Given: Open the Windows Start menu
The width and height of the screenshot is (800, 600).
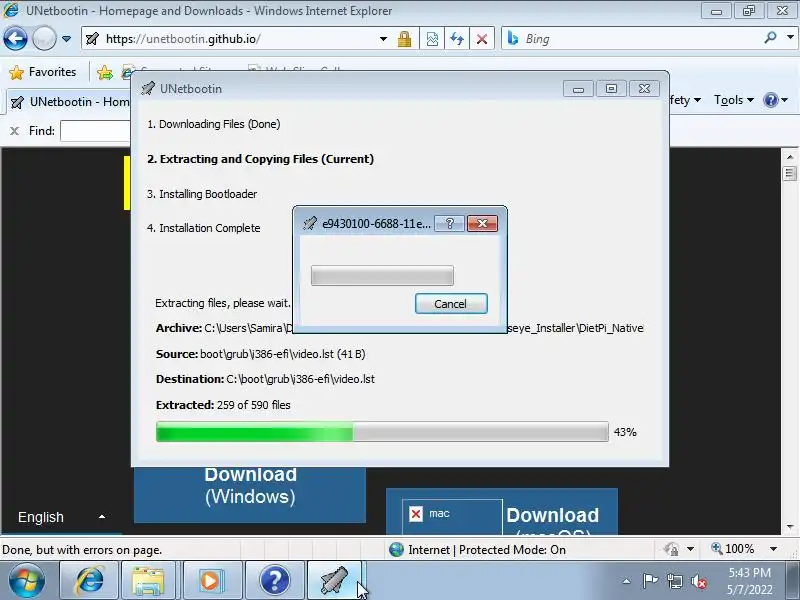Looking at the screenshot, I should pos(27,581).
